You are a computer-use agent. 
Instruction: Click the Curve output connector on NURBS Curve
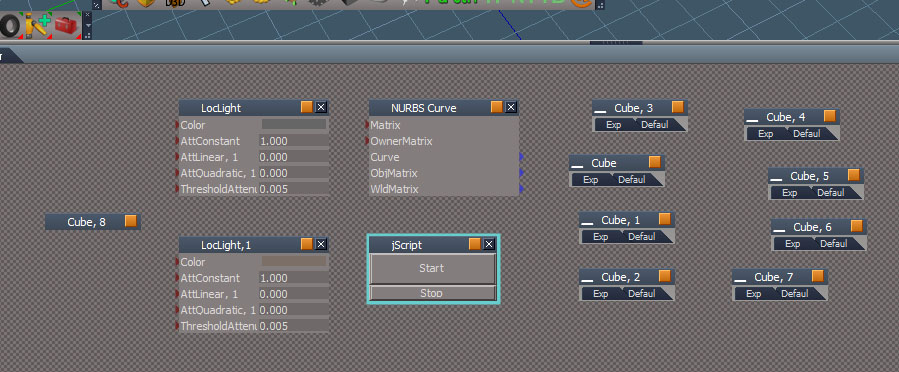(521, 156)
